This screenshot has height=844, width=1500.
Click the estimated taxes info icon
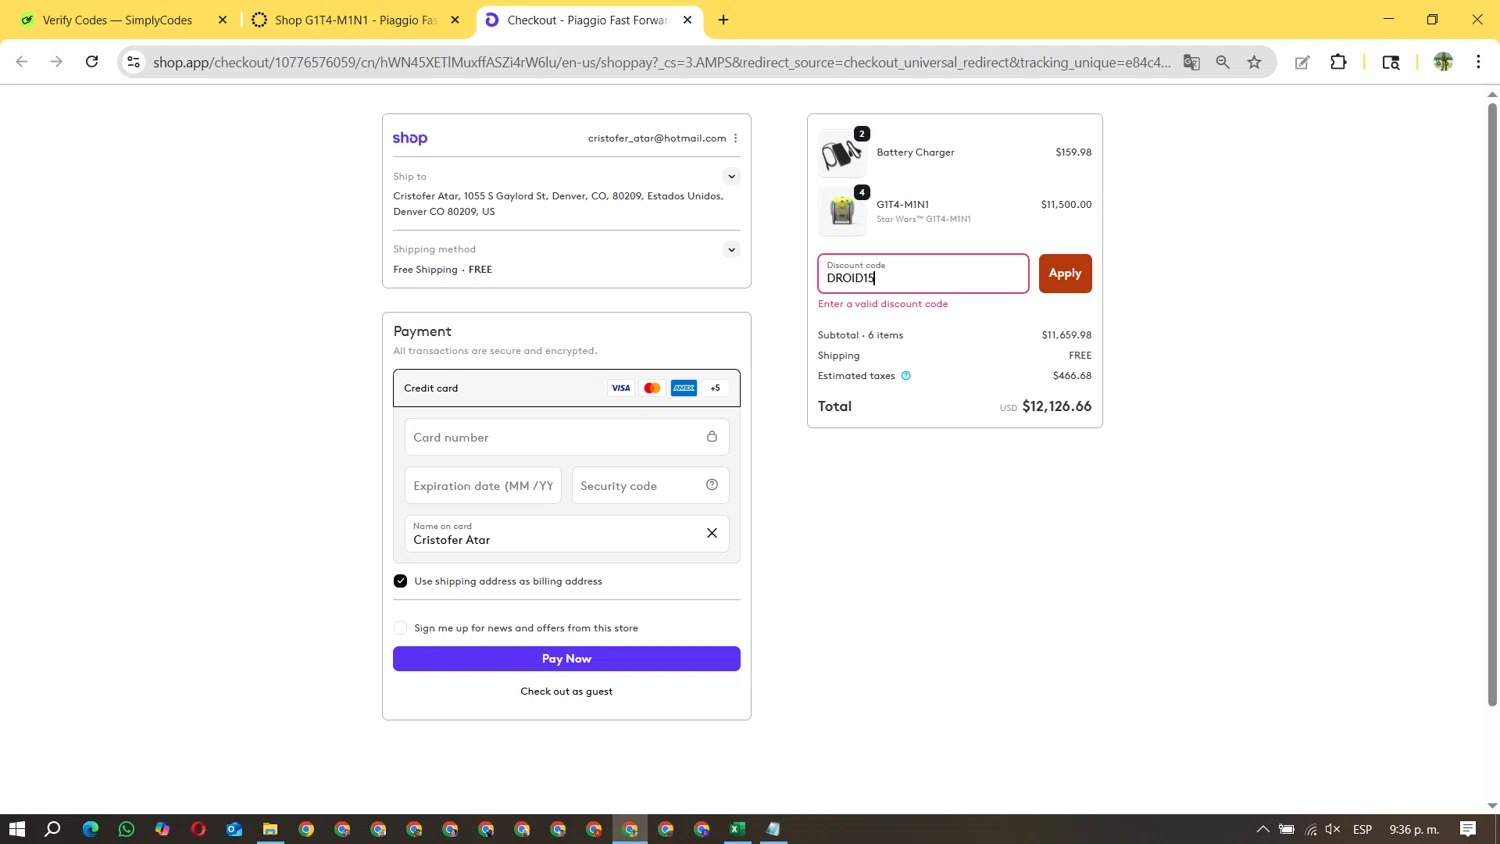pos(906,376)
